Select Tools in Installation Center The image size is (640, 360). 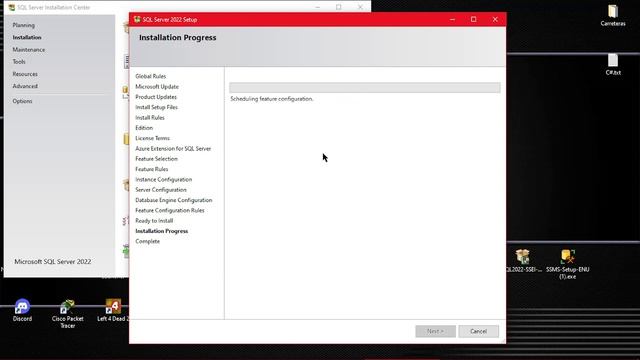tap(19, 62)
